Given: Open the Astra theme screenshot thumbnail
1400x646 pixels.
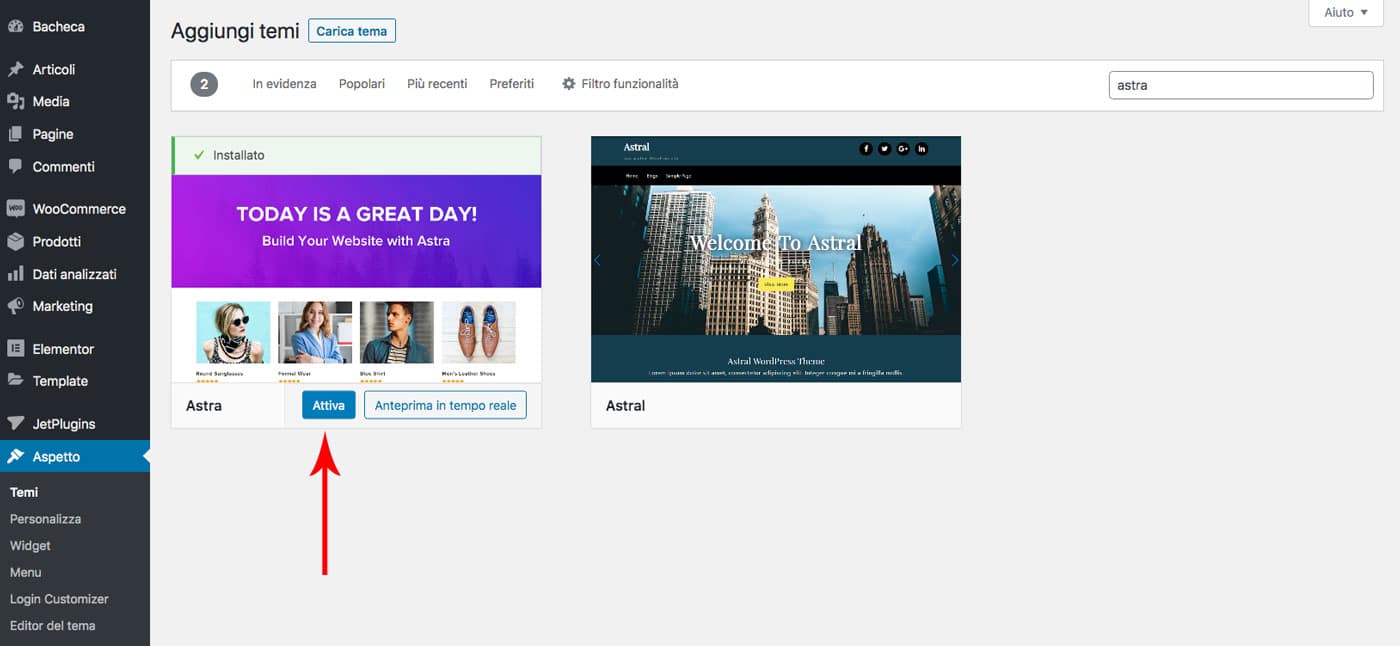Looking at the screenshot, I should 357,279.
